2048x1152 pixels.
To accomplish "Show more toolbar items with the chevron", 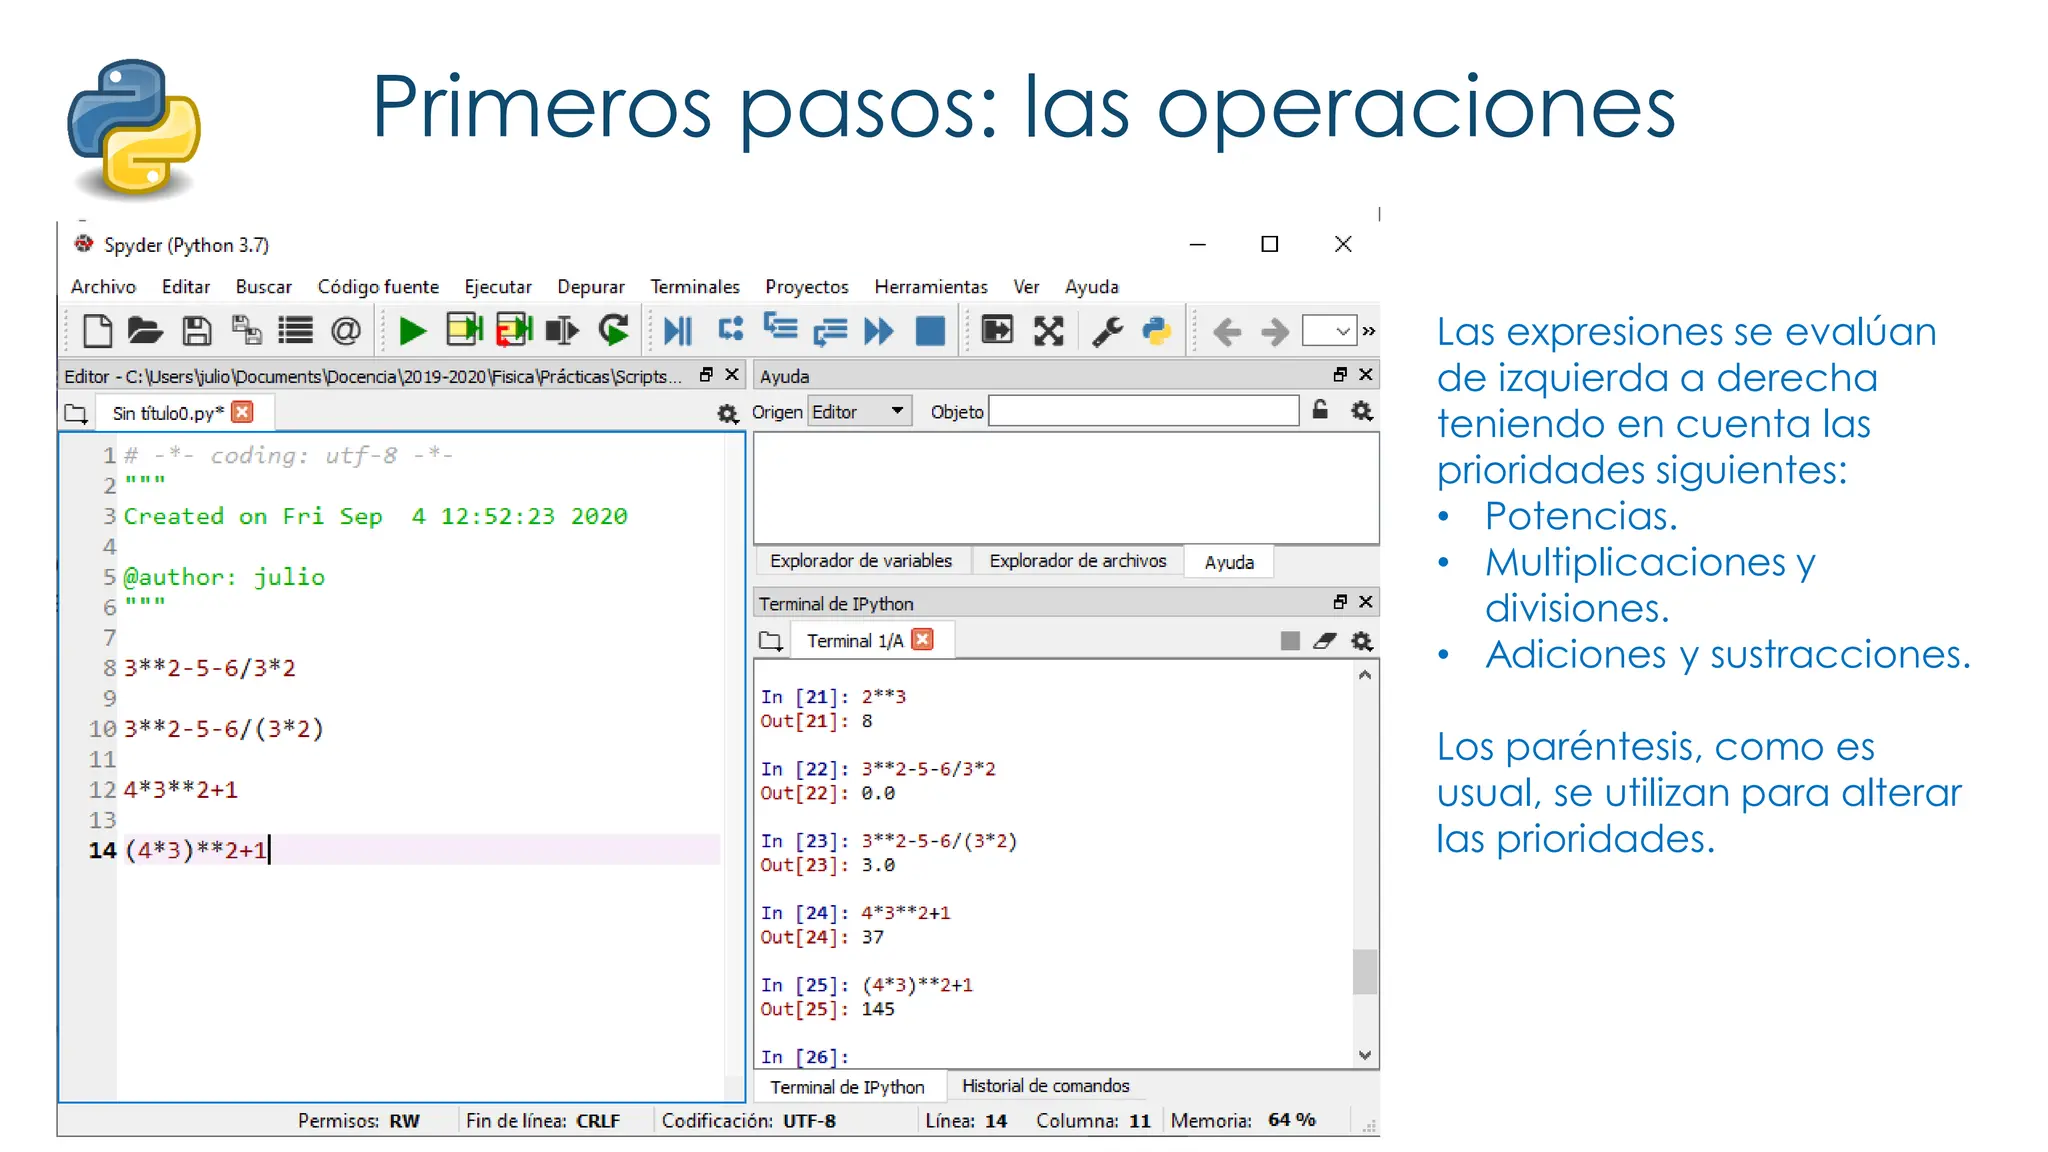I will tap(1369, 331).
